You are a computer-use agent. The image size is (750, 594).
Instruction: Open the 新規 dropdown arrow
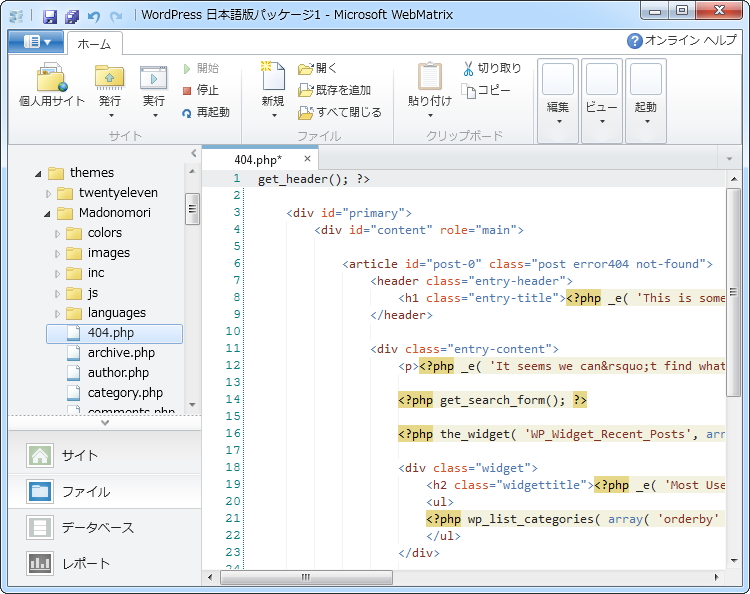274,115
